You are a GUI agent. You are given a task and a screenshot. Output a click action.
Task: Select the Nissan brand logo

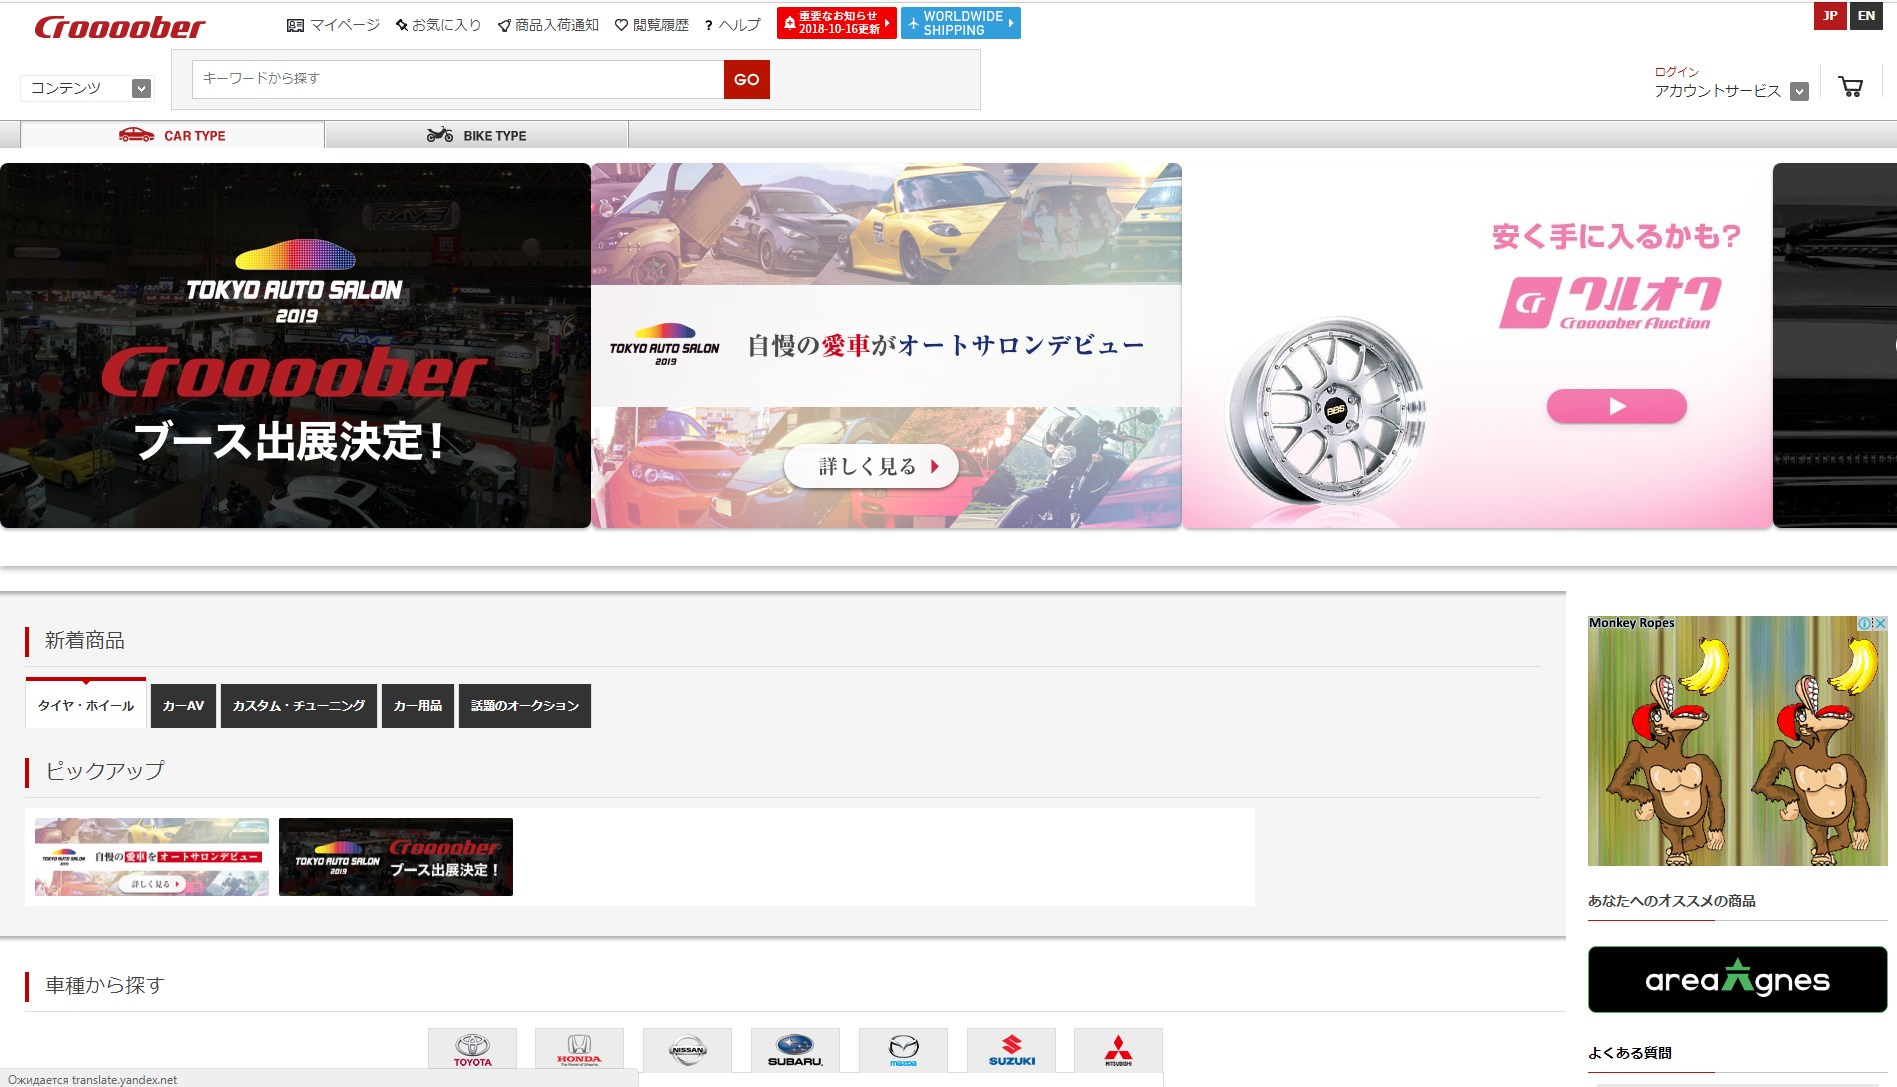point(687,1049)
